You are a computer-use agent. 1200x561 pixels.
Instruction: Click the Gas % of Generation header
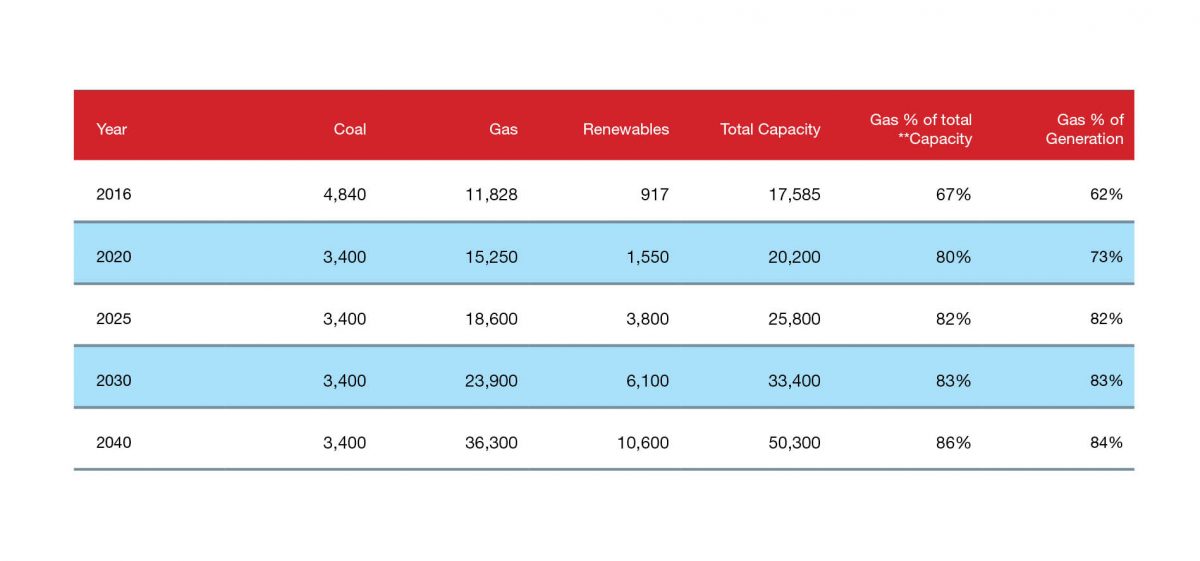[x=1085, y=129]
